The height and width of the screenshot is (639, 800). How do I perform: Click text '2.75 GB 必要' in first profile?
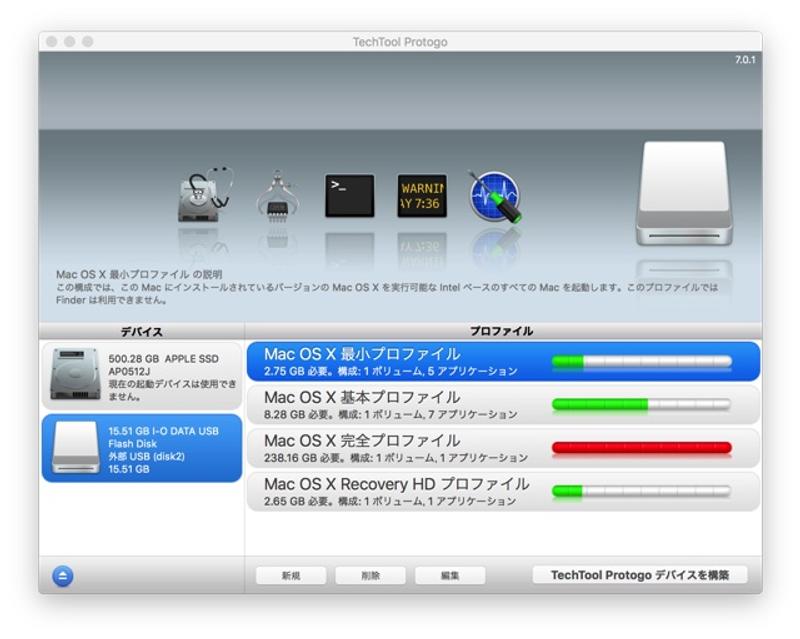point(296,371)
